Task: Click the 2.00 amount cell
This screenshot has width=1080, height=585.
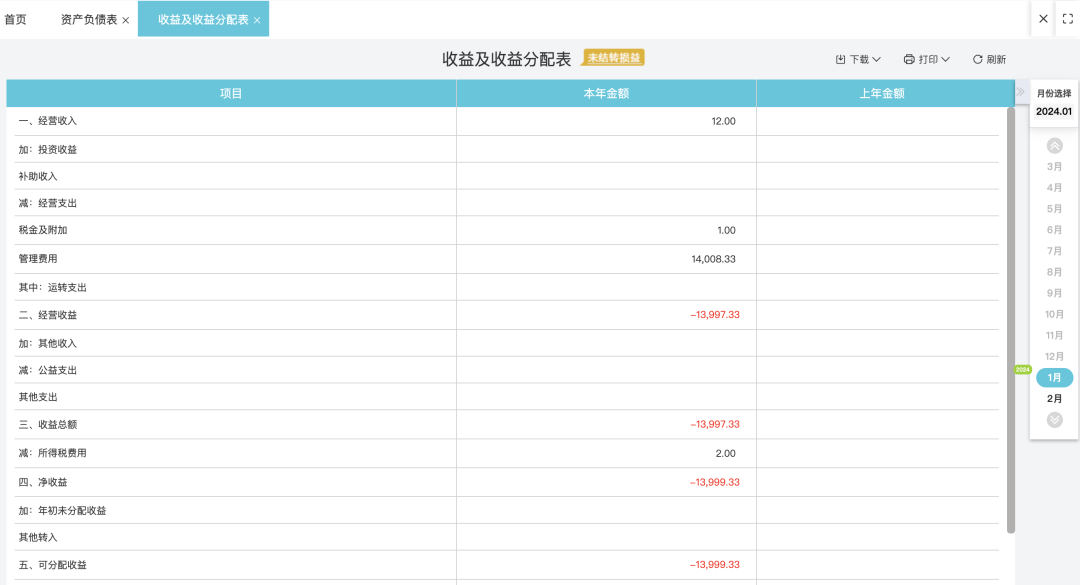Action: tap(725, 453)
